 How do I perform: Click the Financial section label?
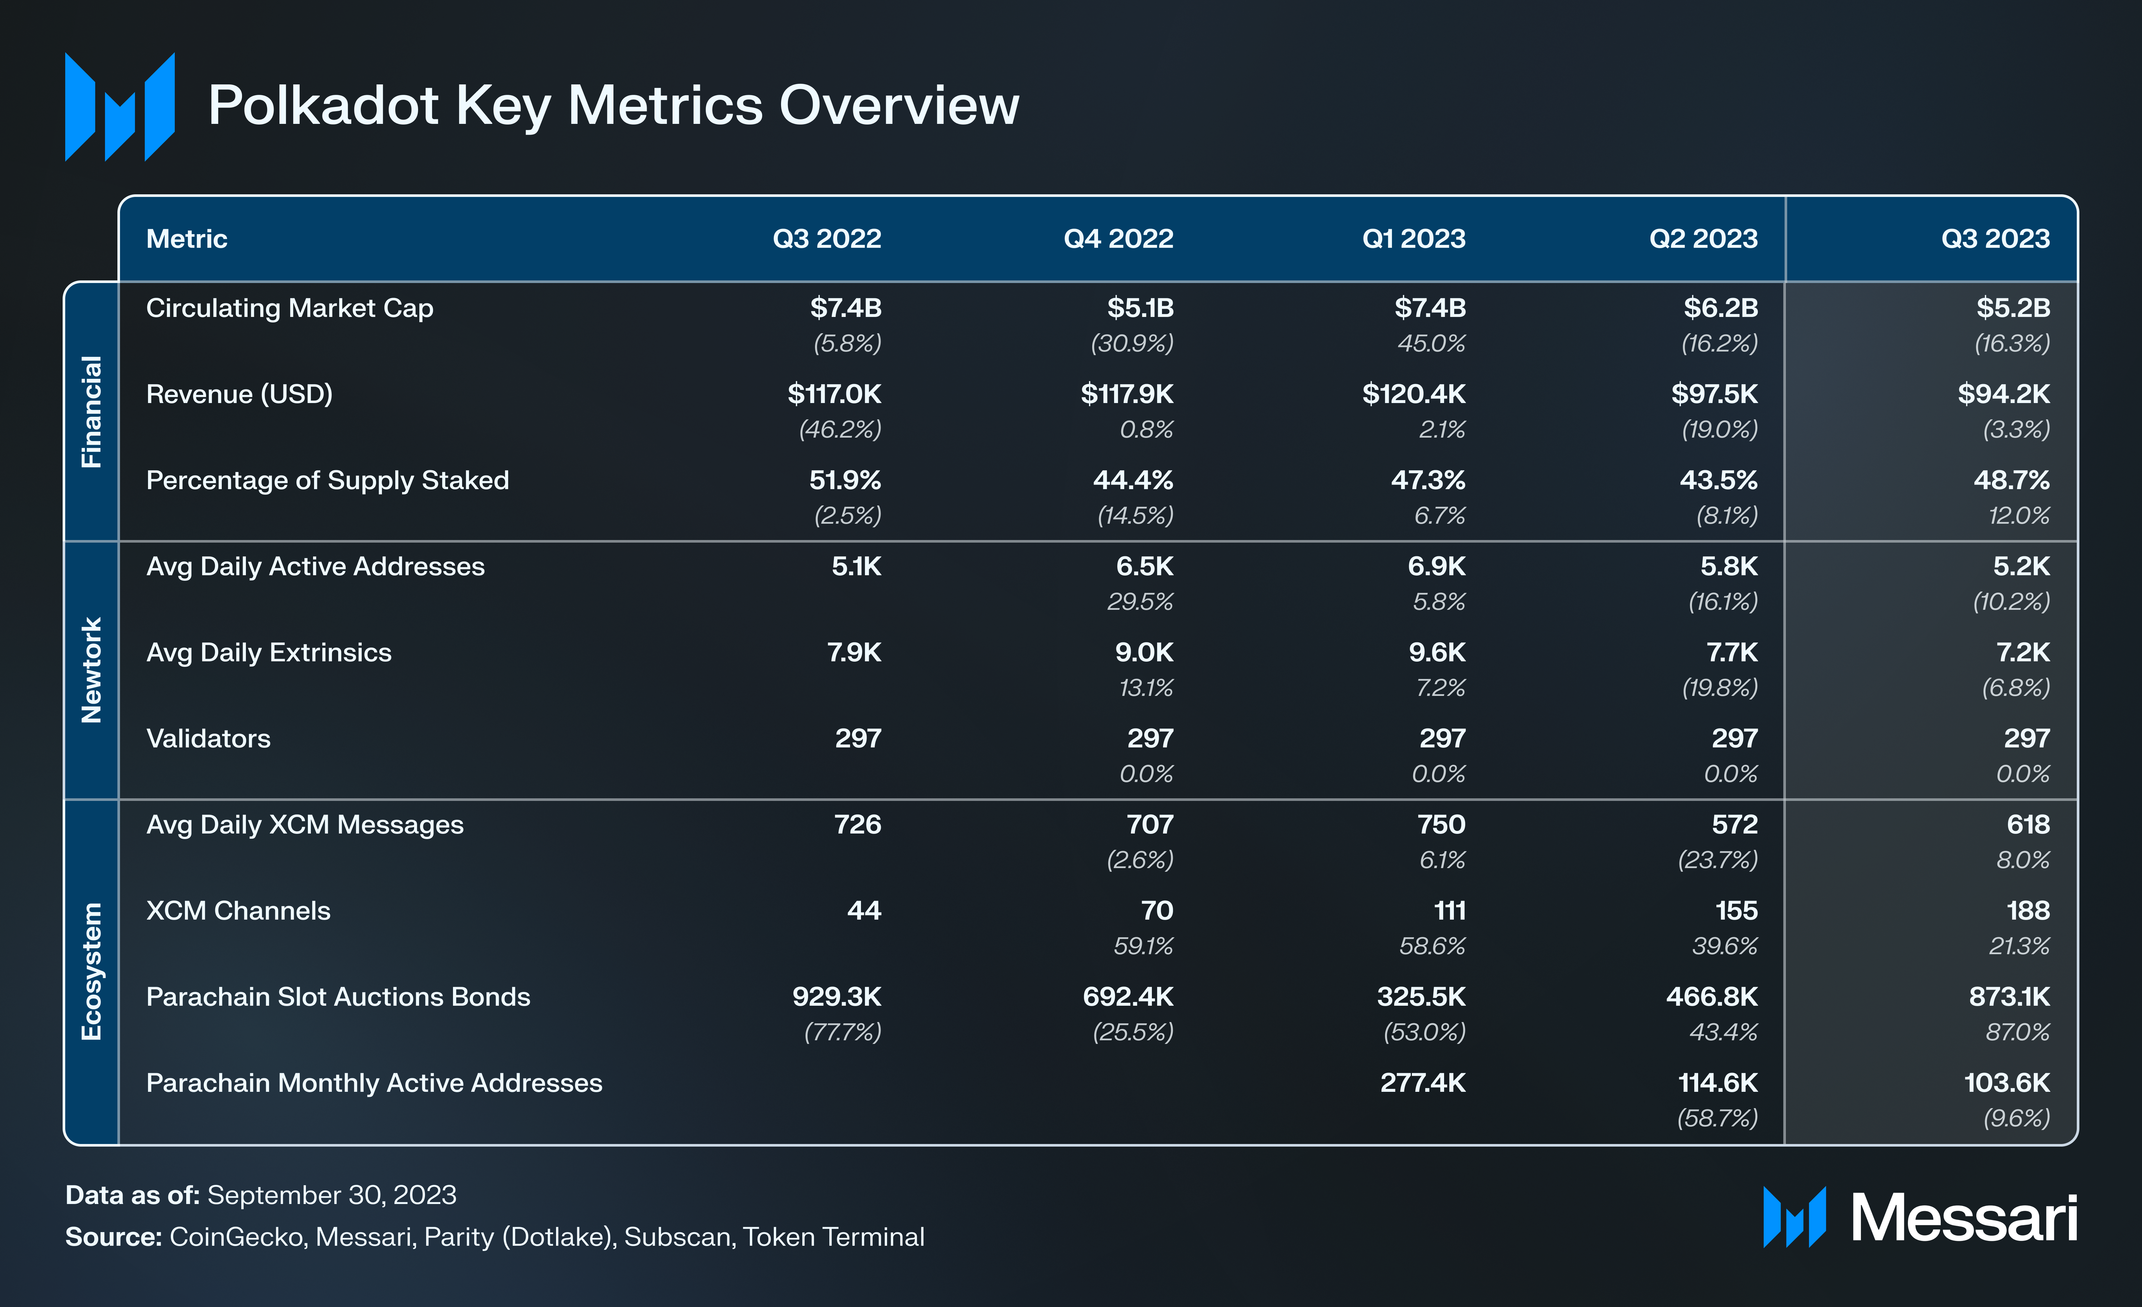91,411
